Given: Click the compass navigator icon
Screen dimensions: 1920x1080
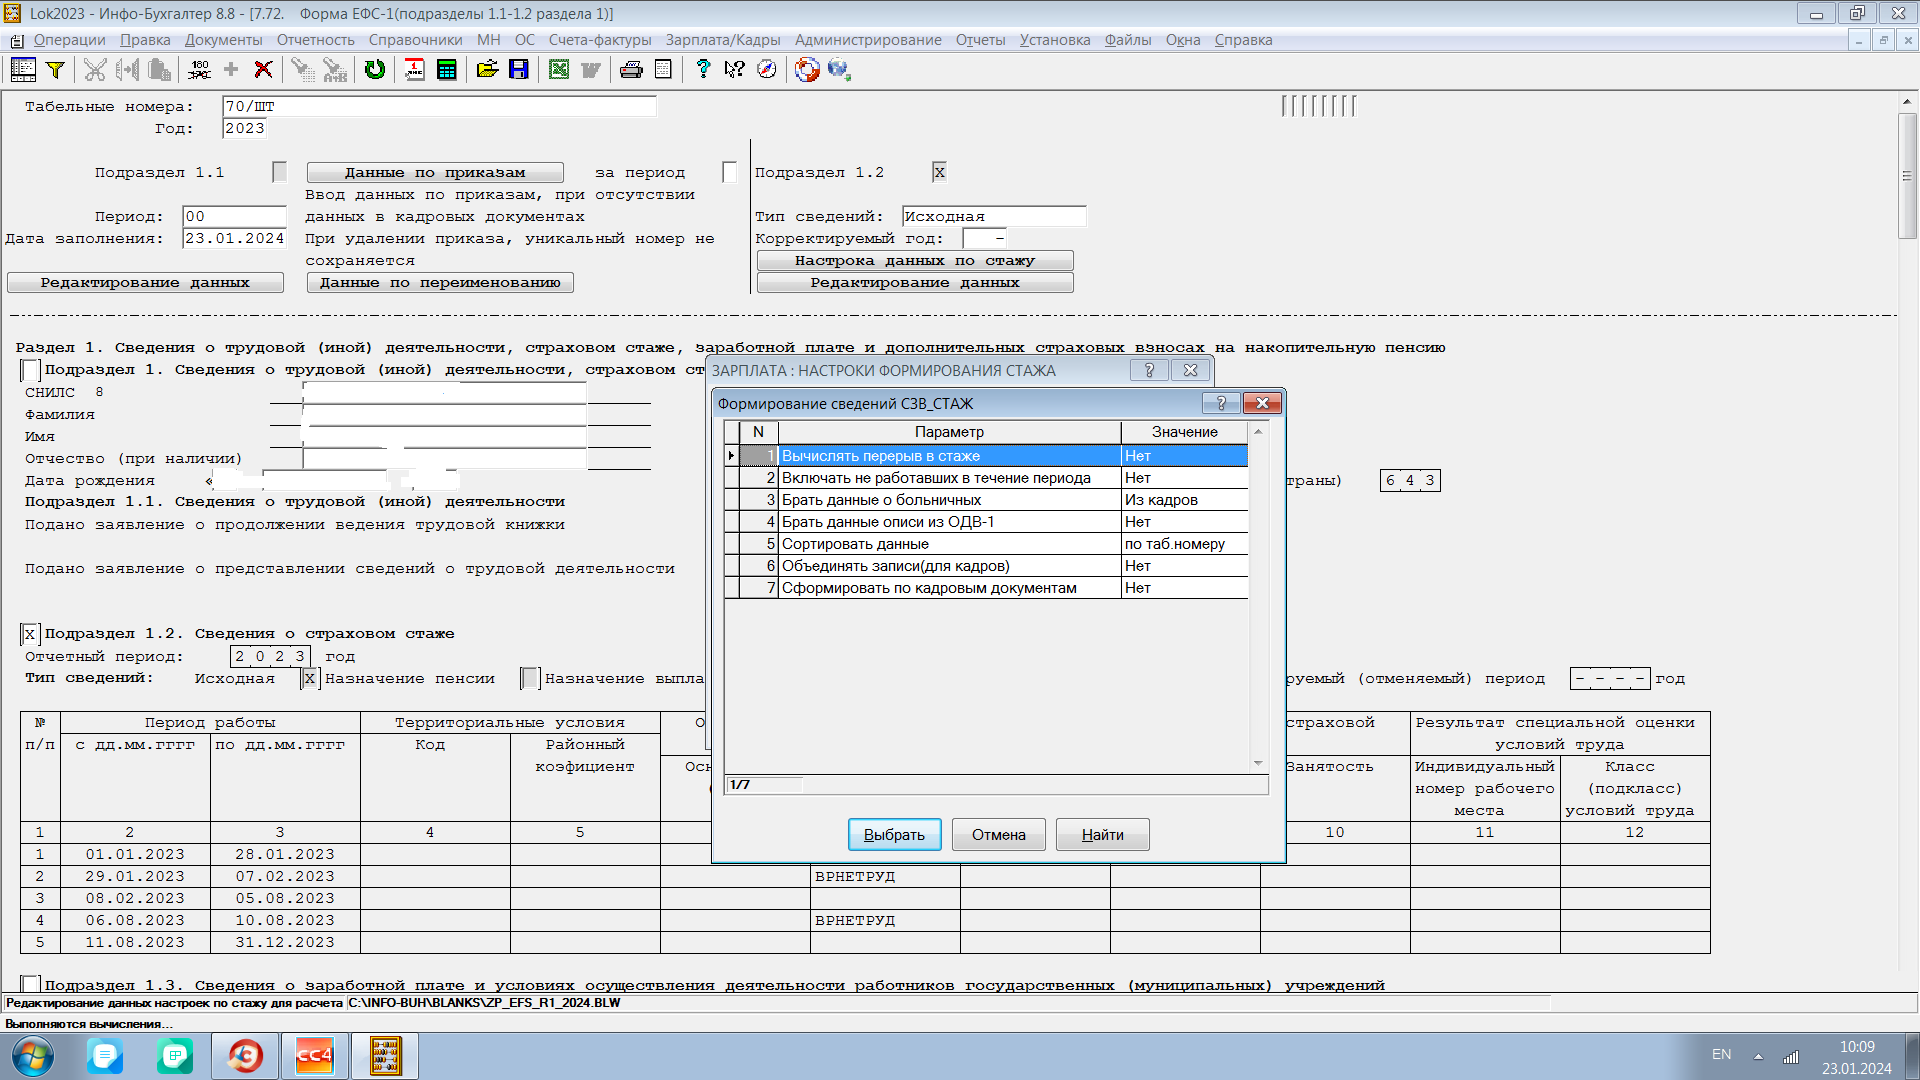Looking at the screenshot, I should pyautogui.click(x=767, y=69).
